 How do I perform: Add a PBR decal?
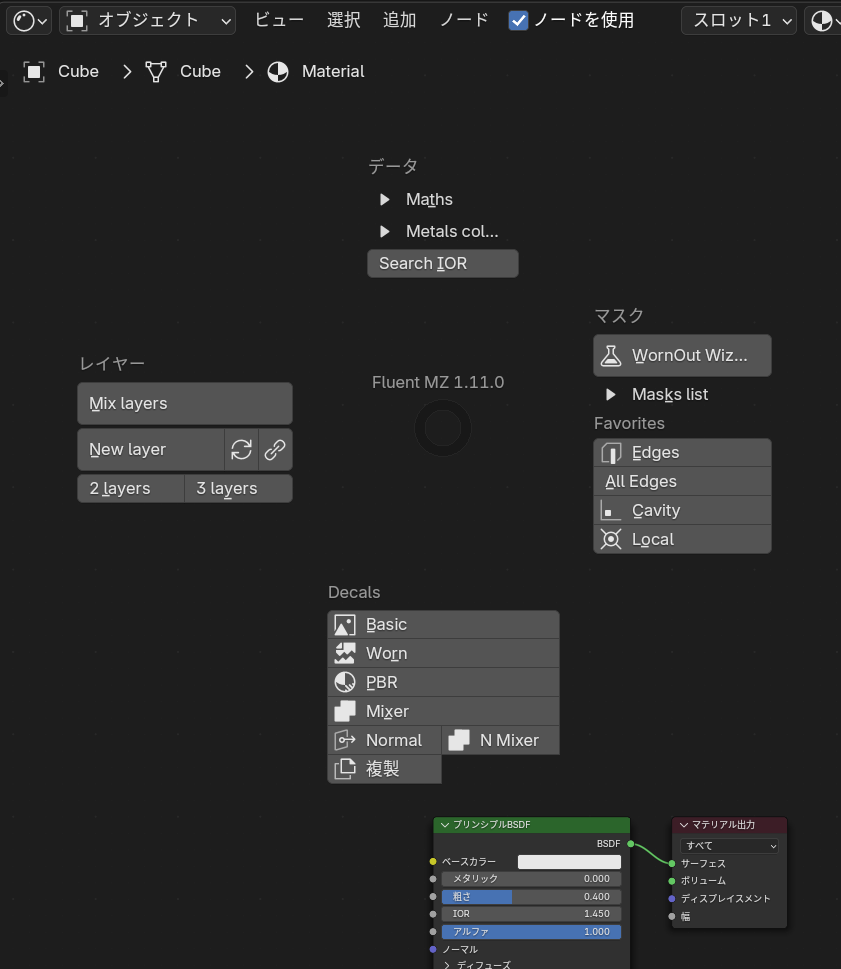(x=443, y=683)
